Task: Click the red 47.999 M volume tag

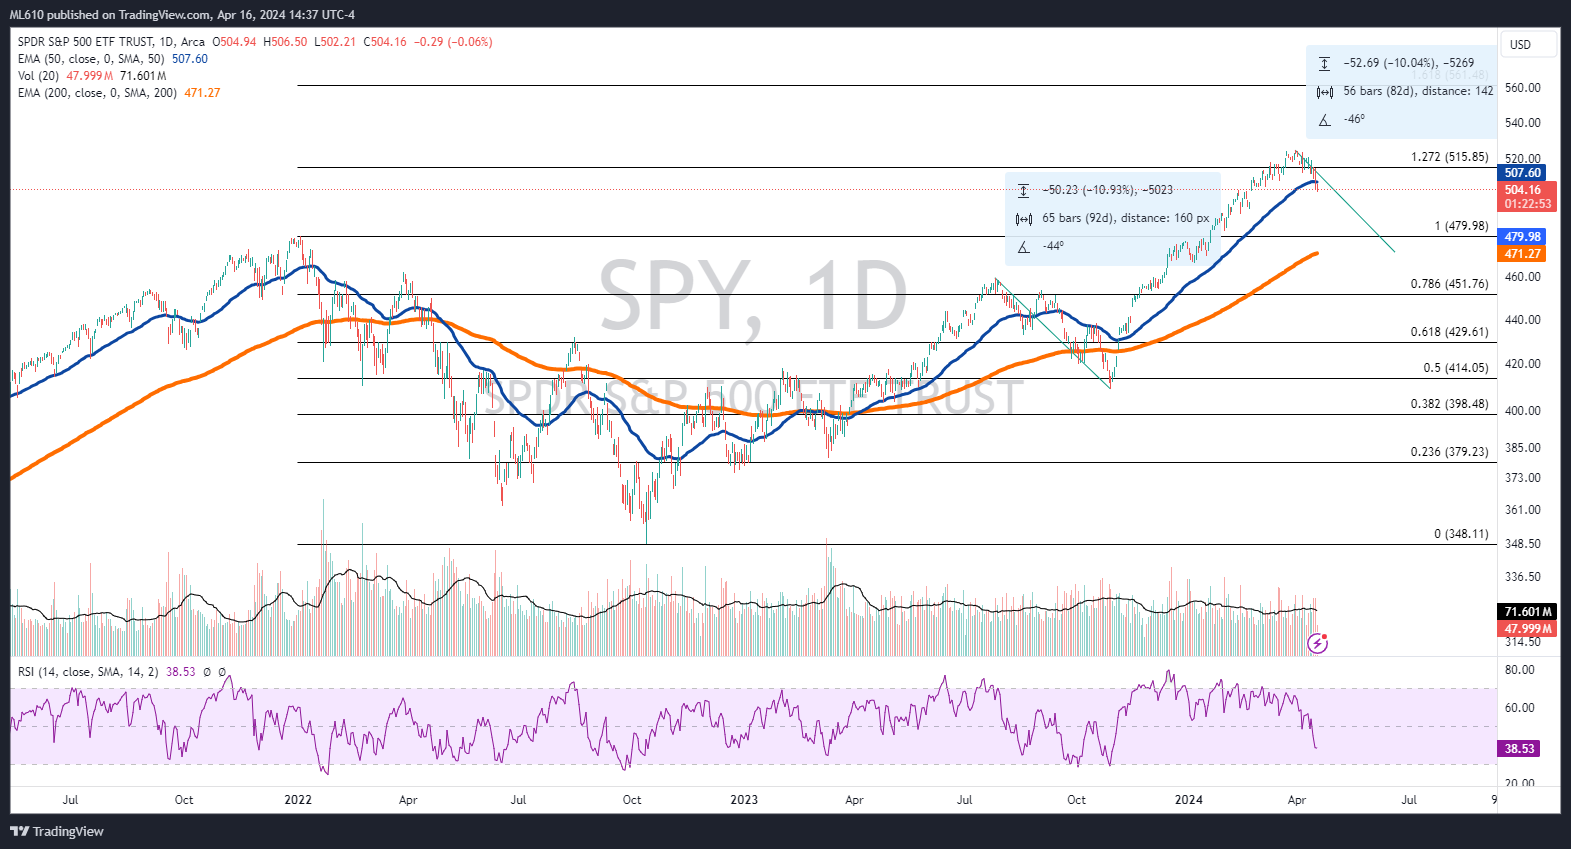Action: pyautogui.click(x=1527, y=629)
